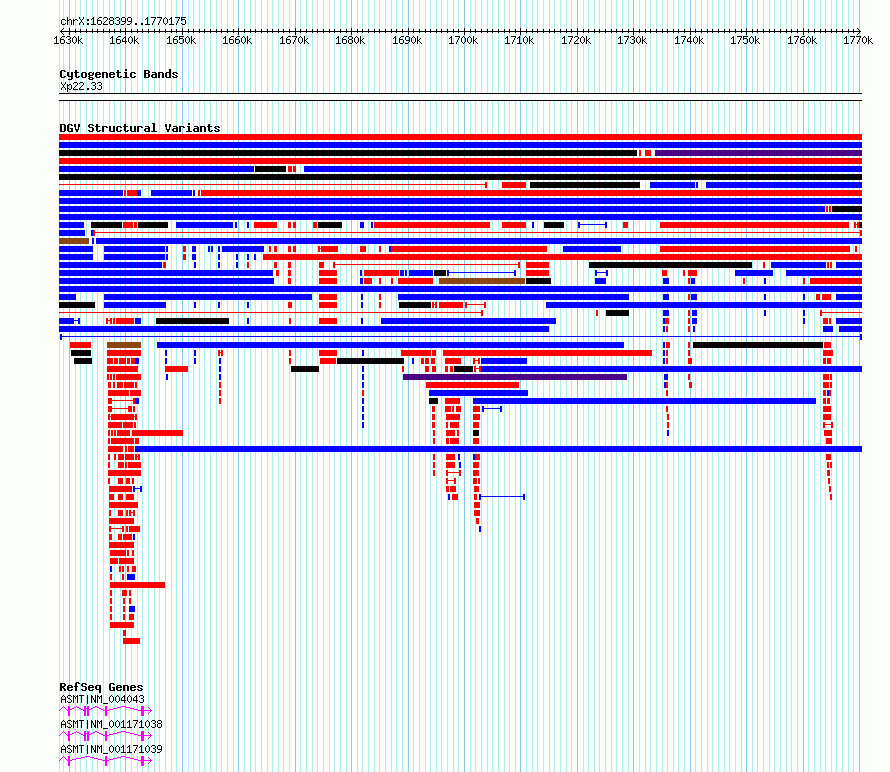Viewport: 890px width, 772px height.
Task: Select the black bar near 1650k above ASMT stack
Action: 192,321
